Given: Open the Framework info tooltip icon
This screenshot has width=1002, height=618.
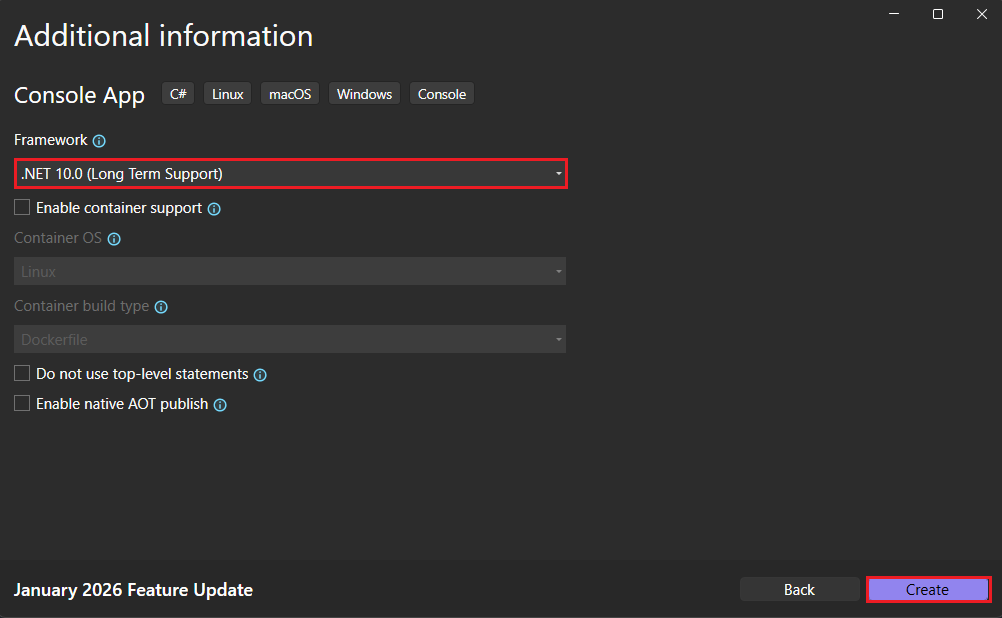Looking at the screenshot, I should 98,141.
